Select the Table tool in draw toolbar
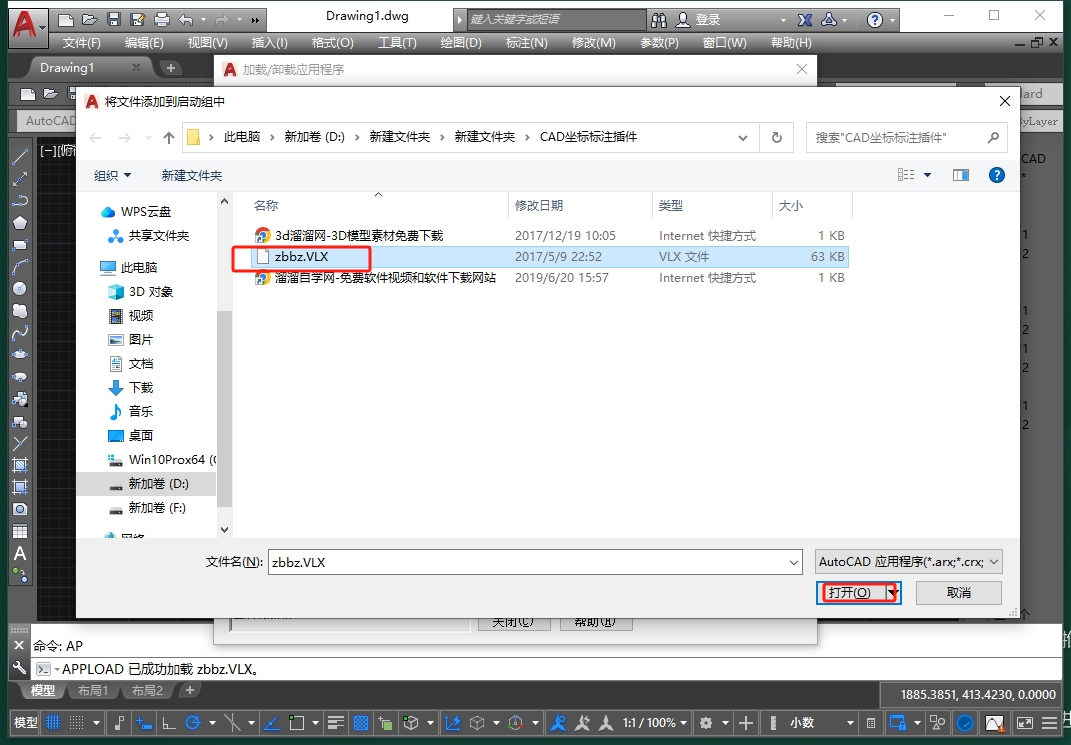The image size is (1071, 745). (20, 531)
